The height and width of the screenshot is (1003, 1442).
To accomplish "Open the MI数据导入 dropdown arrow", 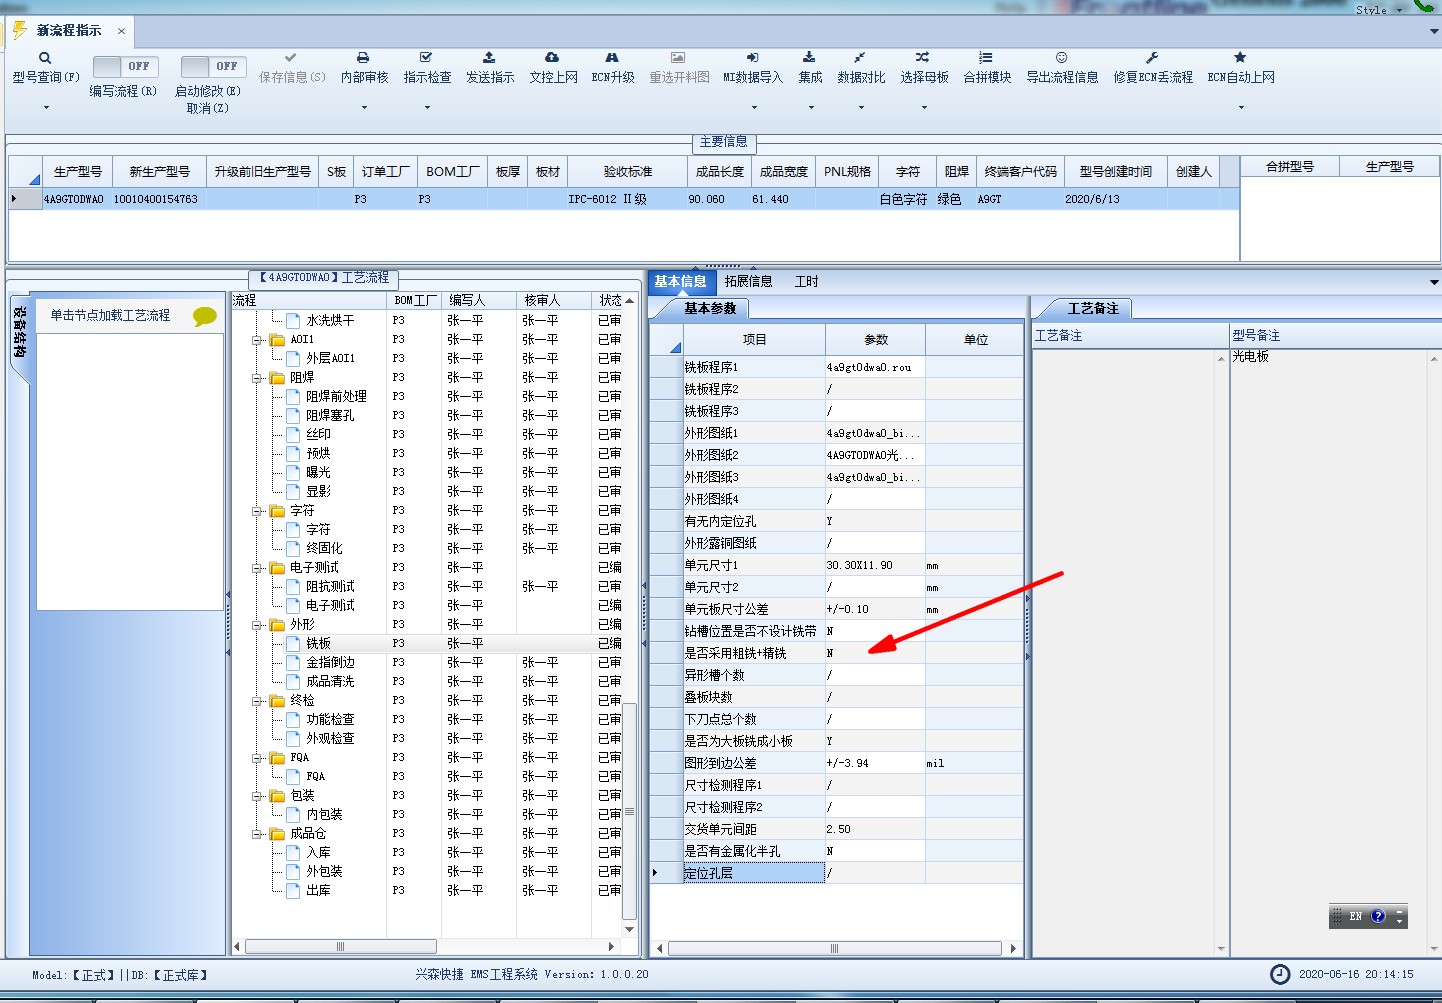I will pyautogui.click(x=754, y=107).
